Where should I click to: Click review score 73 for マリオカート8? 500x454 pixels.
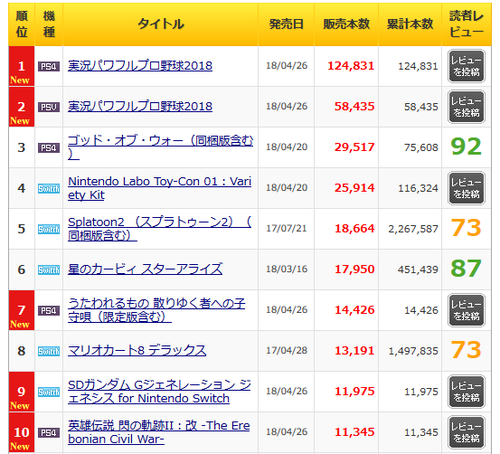[466, 350]
